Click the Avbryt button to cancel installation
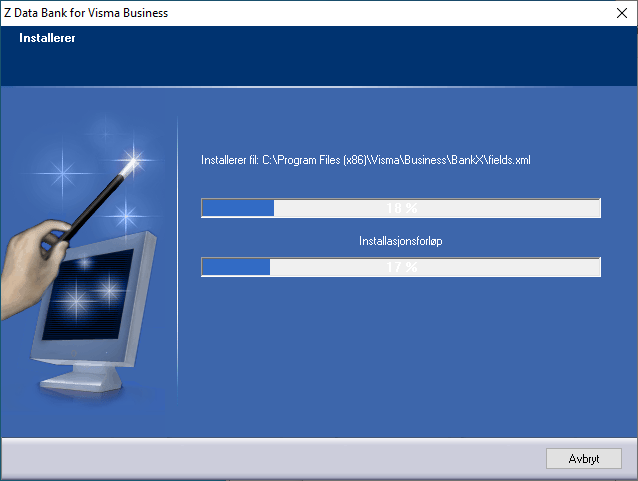The width and height of the screenshot is (638, 481). 584,458
